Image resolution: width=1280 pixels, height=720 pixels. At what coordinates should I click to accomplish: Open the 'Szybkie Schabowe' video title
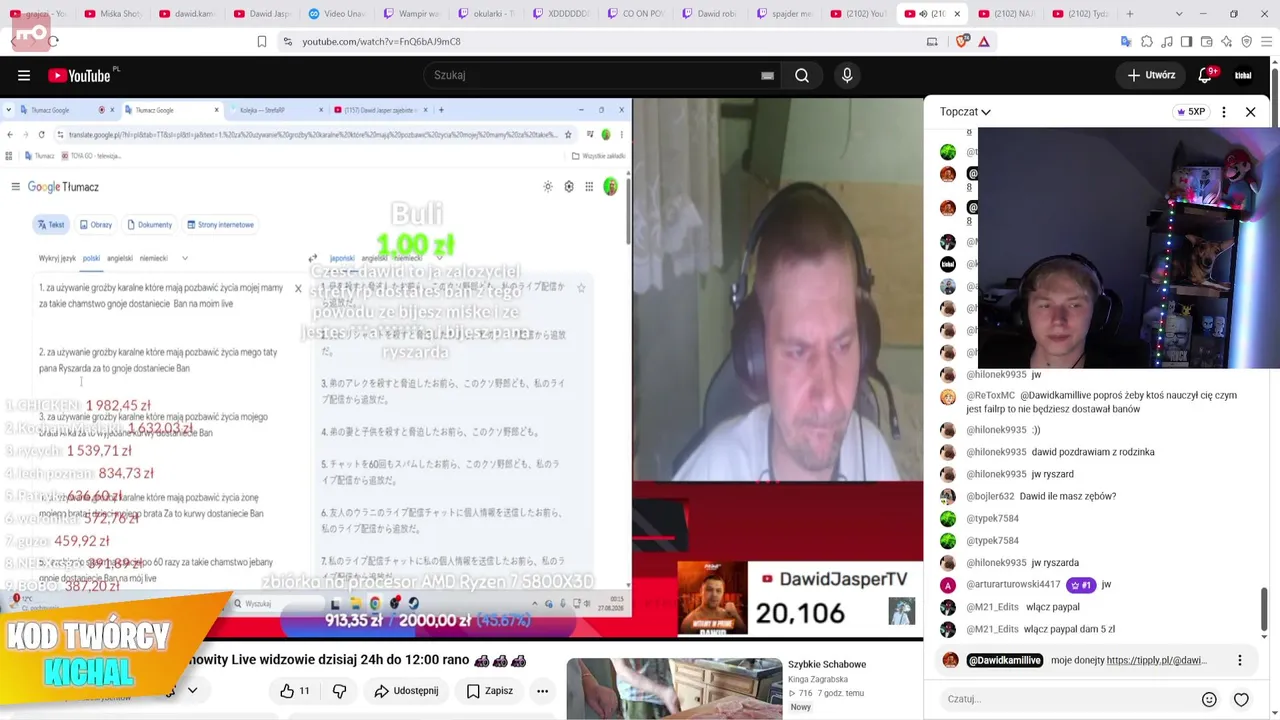(x=827, y=664)
